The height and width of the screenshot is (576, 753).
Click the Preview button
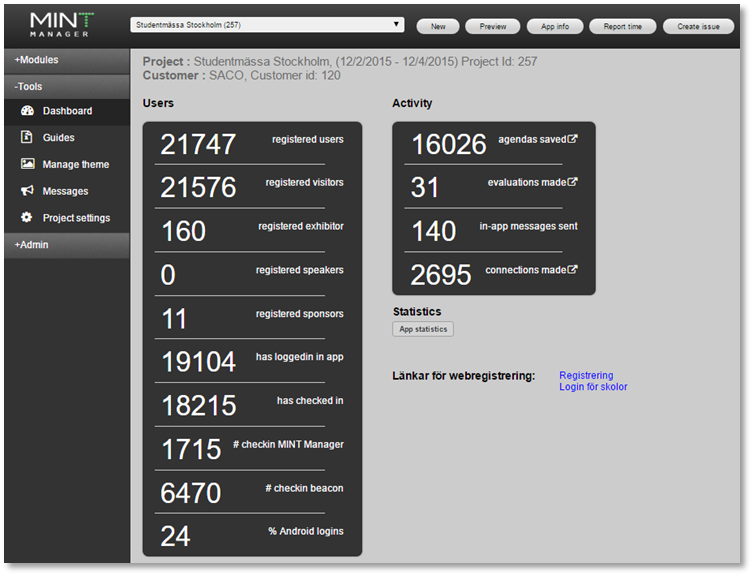pos(493,26)
